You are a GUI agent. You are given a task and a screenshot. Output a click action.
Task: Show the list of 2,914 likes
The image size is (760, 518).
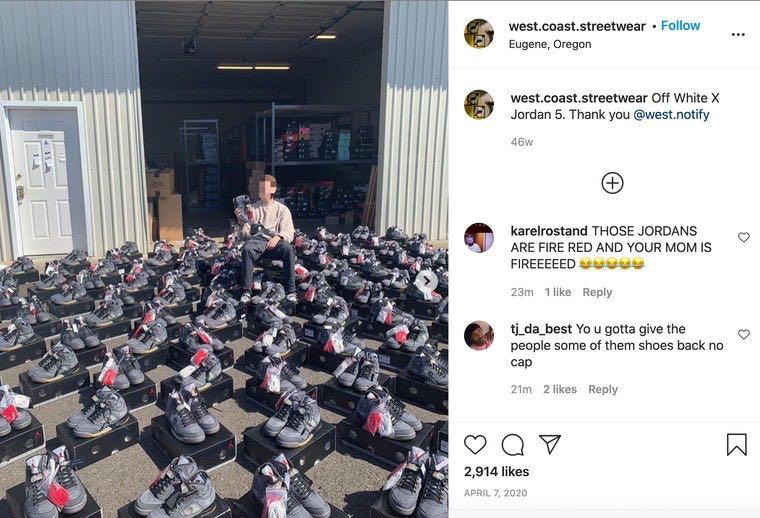click(x=496, y=471)
